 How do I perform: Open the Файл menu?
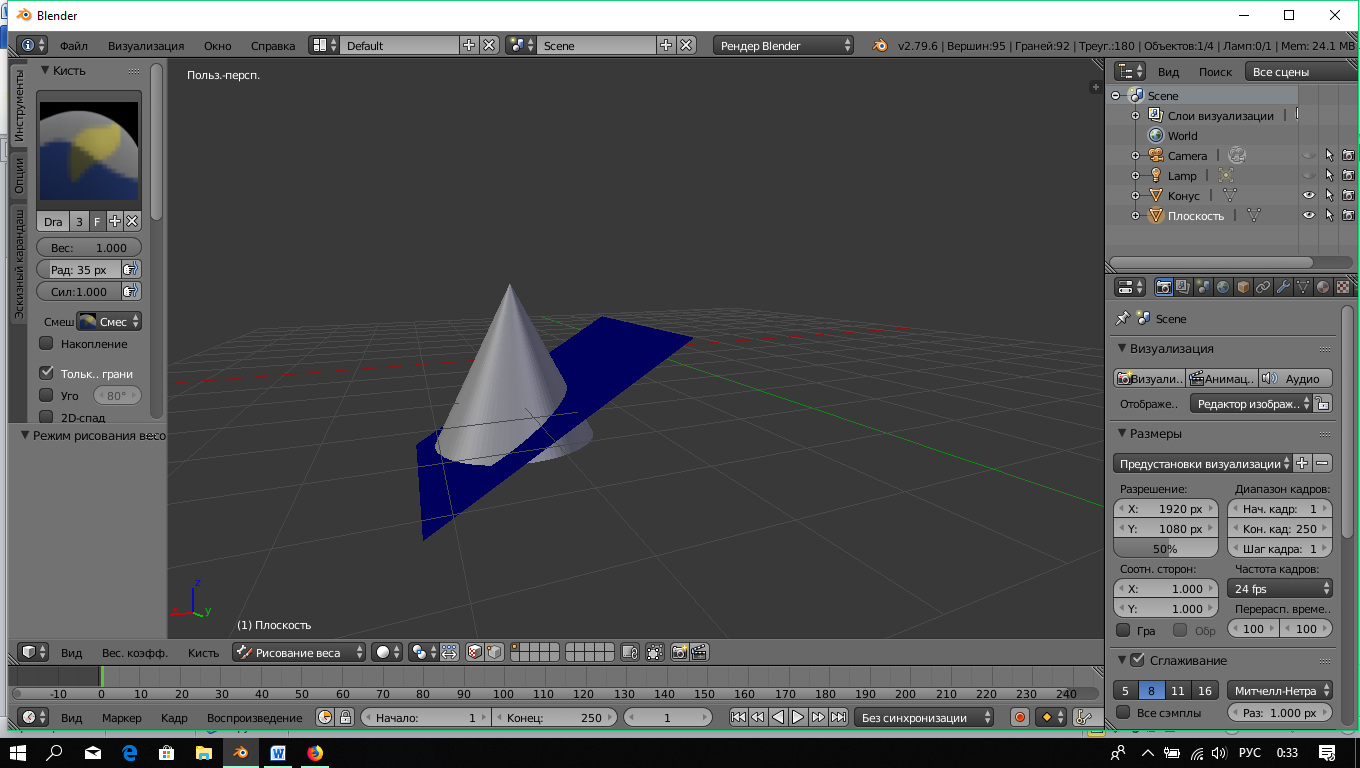(73, 46)
